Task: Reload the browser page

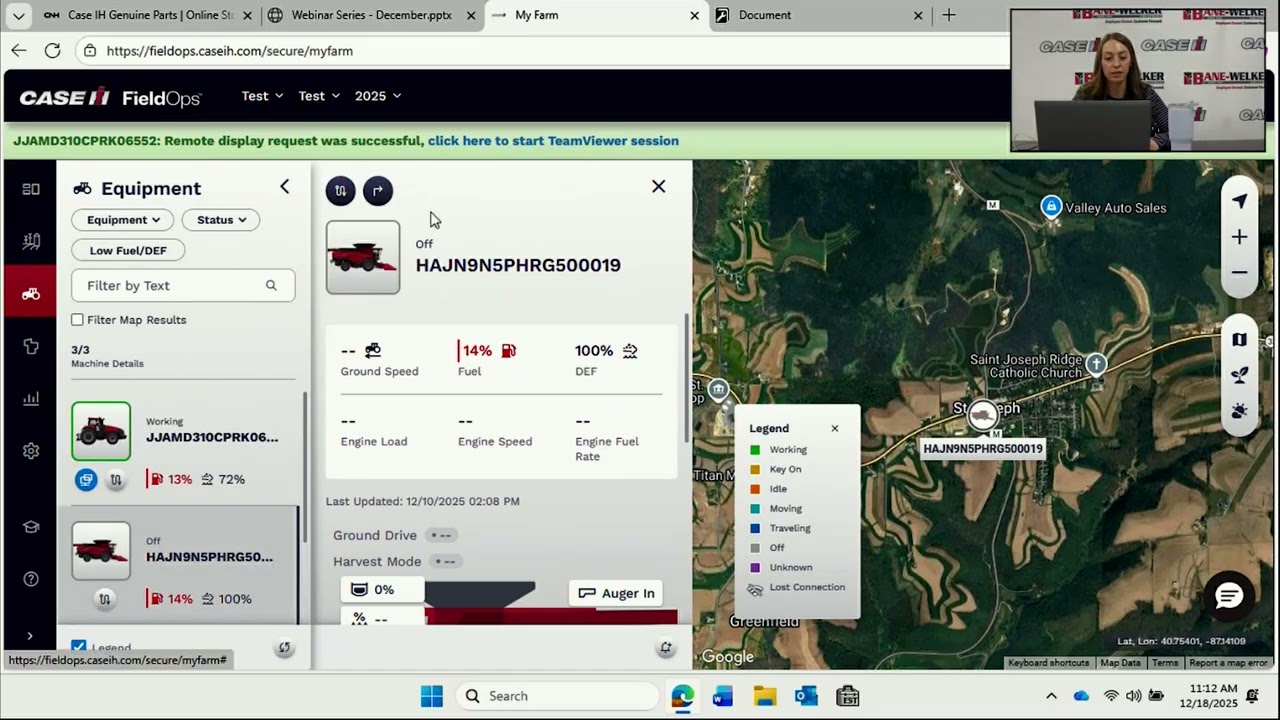Action: [53, 50]
